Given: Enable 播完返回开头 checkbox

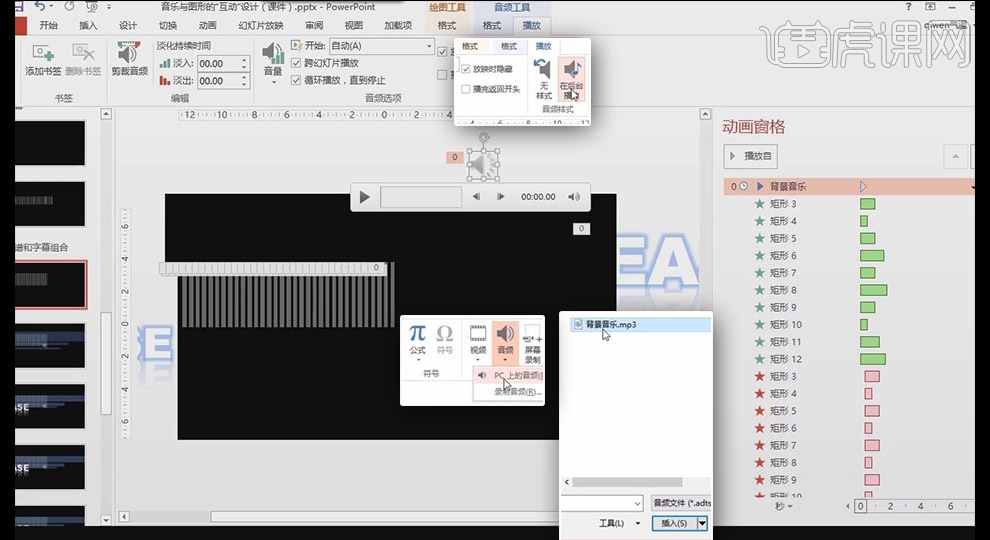Looking at the screenshot, I should [x=466, y=89].
